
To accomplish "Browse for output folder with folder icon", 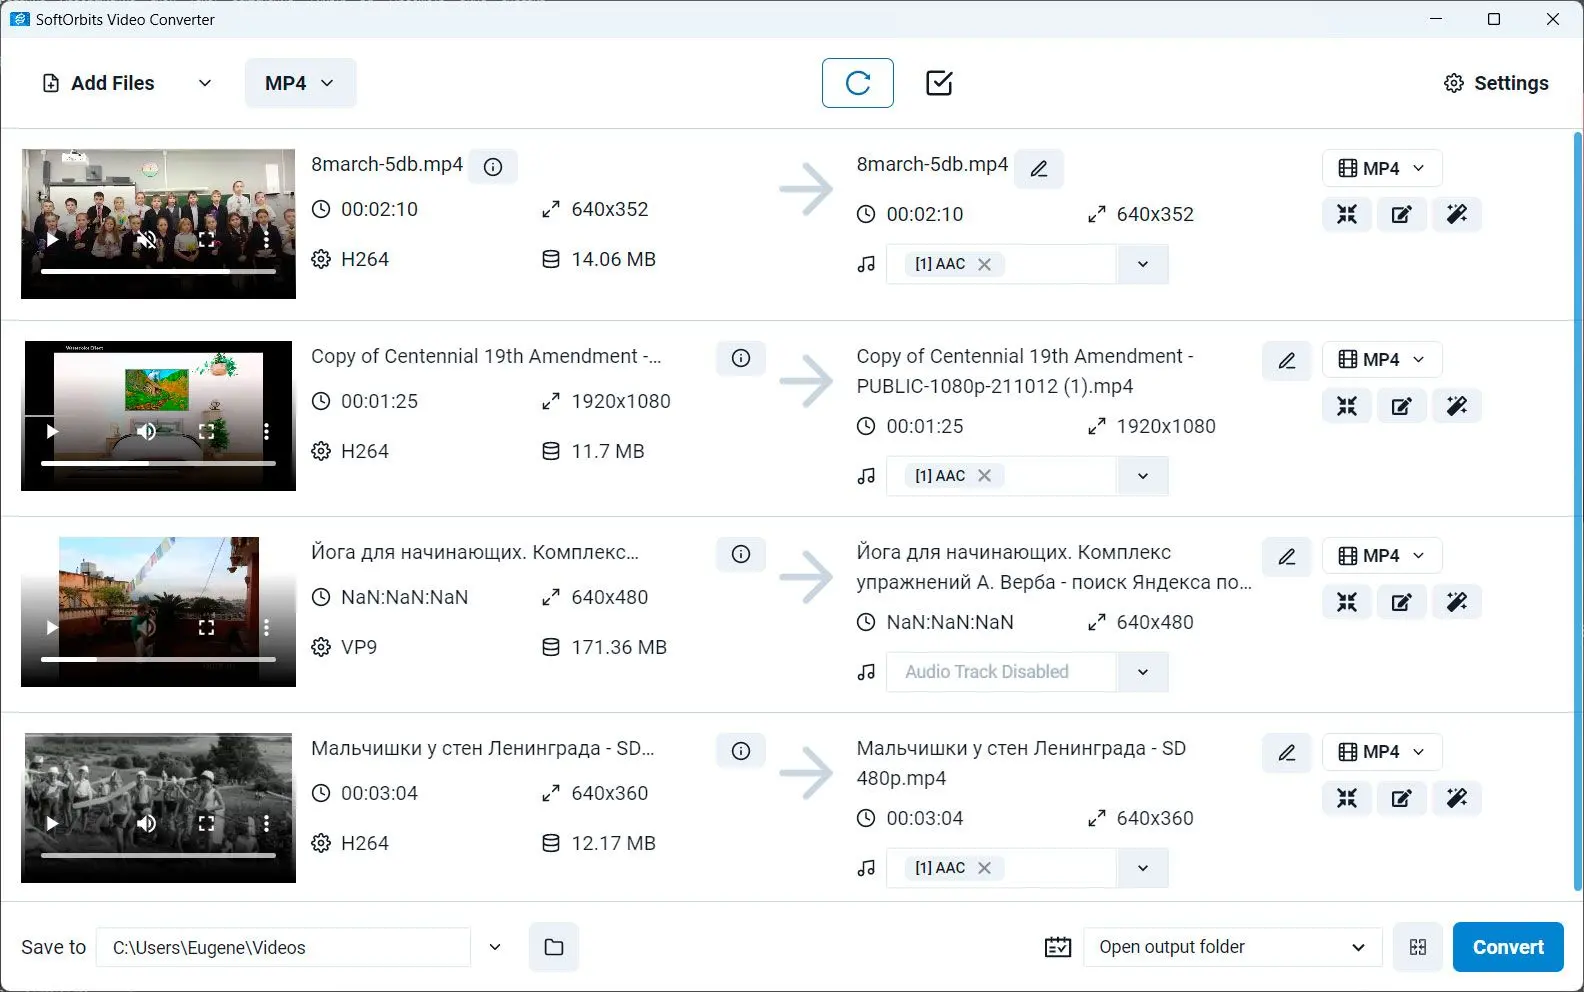I will point(554,947).
